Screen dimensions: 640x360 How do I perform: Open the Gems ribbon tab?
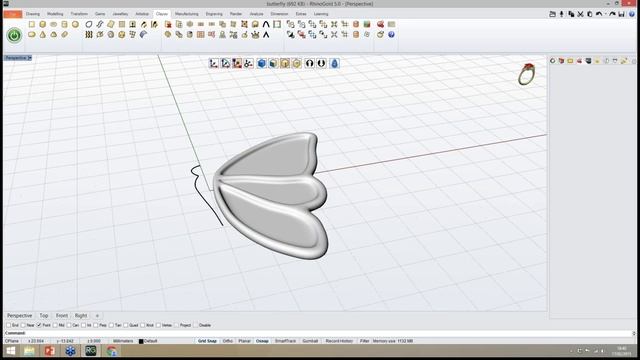(x=100, y=14)
